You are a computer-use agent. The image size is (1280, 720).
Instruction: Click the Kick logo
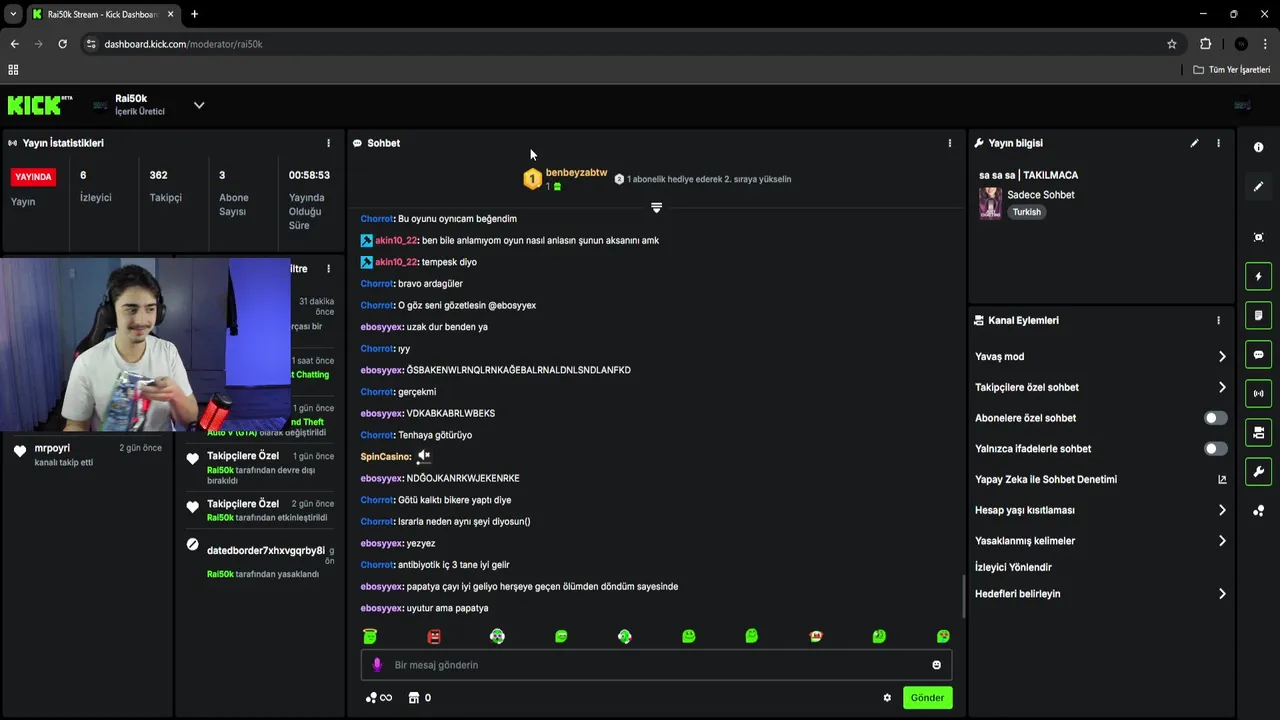(40, 105)
